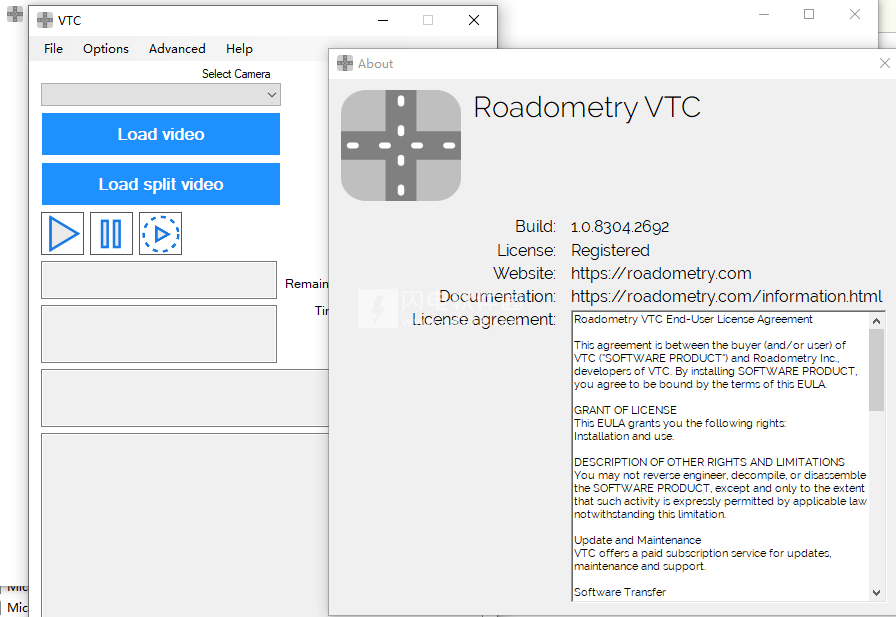Click the Pause video icon in VTC
Image resolution: width=896 pixels, height=617 pixels.
[111, 234]
